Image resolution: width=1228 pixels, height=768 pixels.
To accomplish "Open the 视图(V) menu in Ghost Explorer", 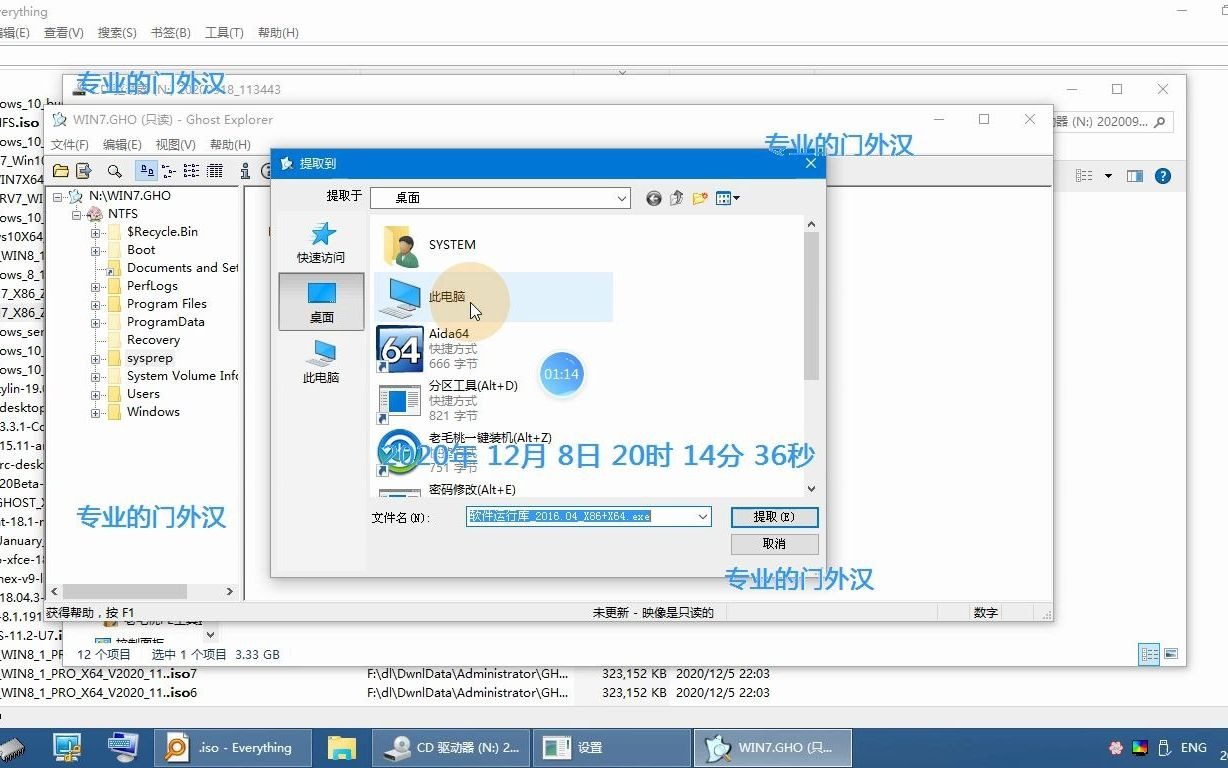I will [175, 144].
